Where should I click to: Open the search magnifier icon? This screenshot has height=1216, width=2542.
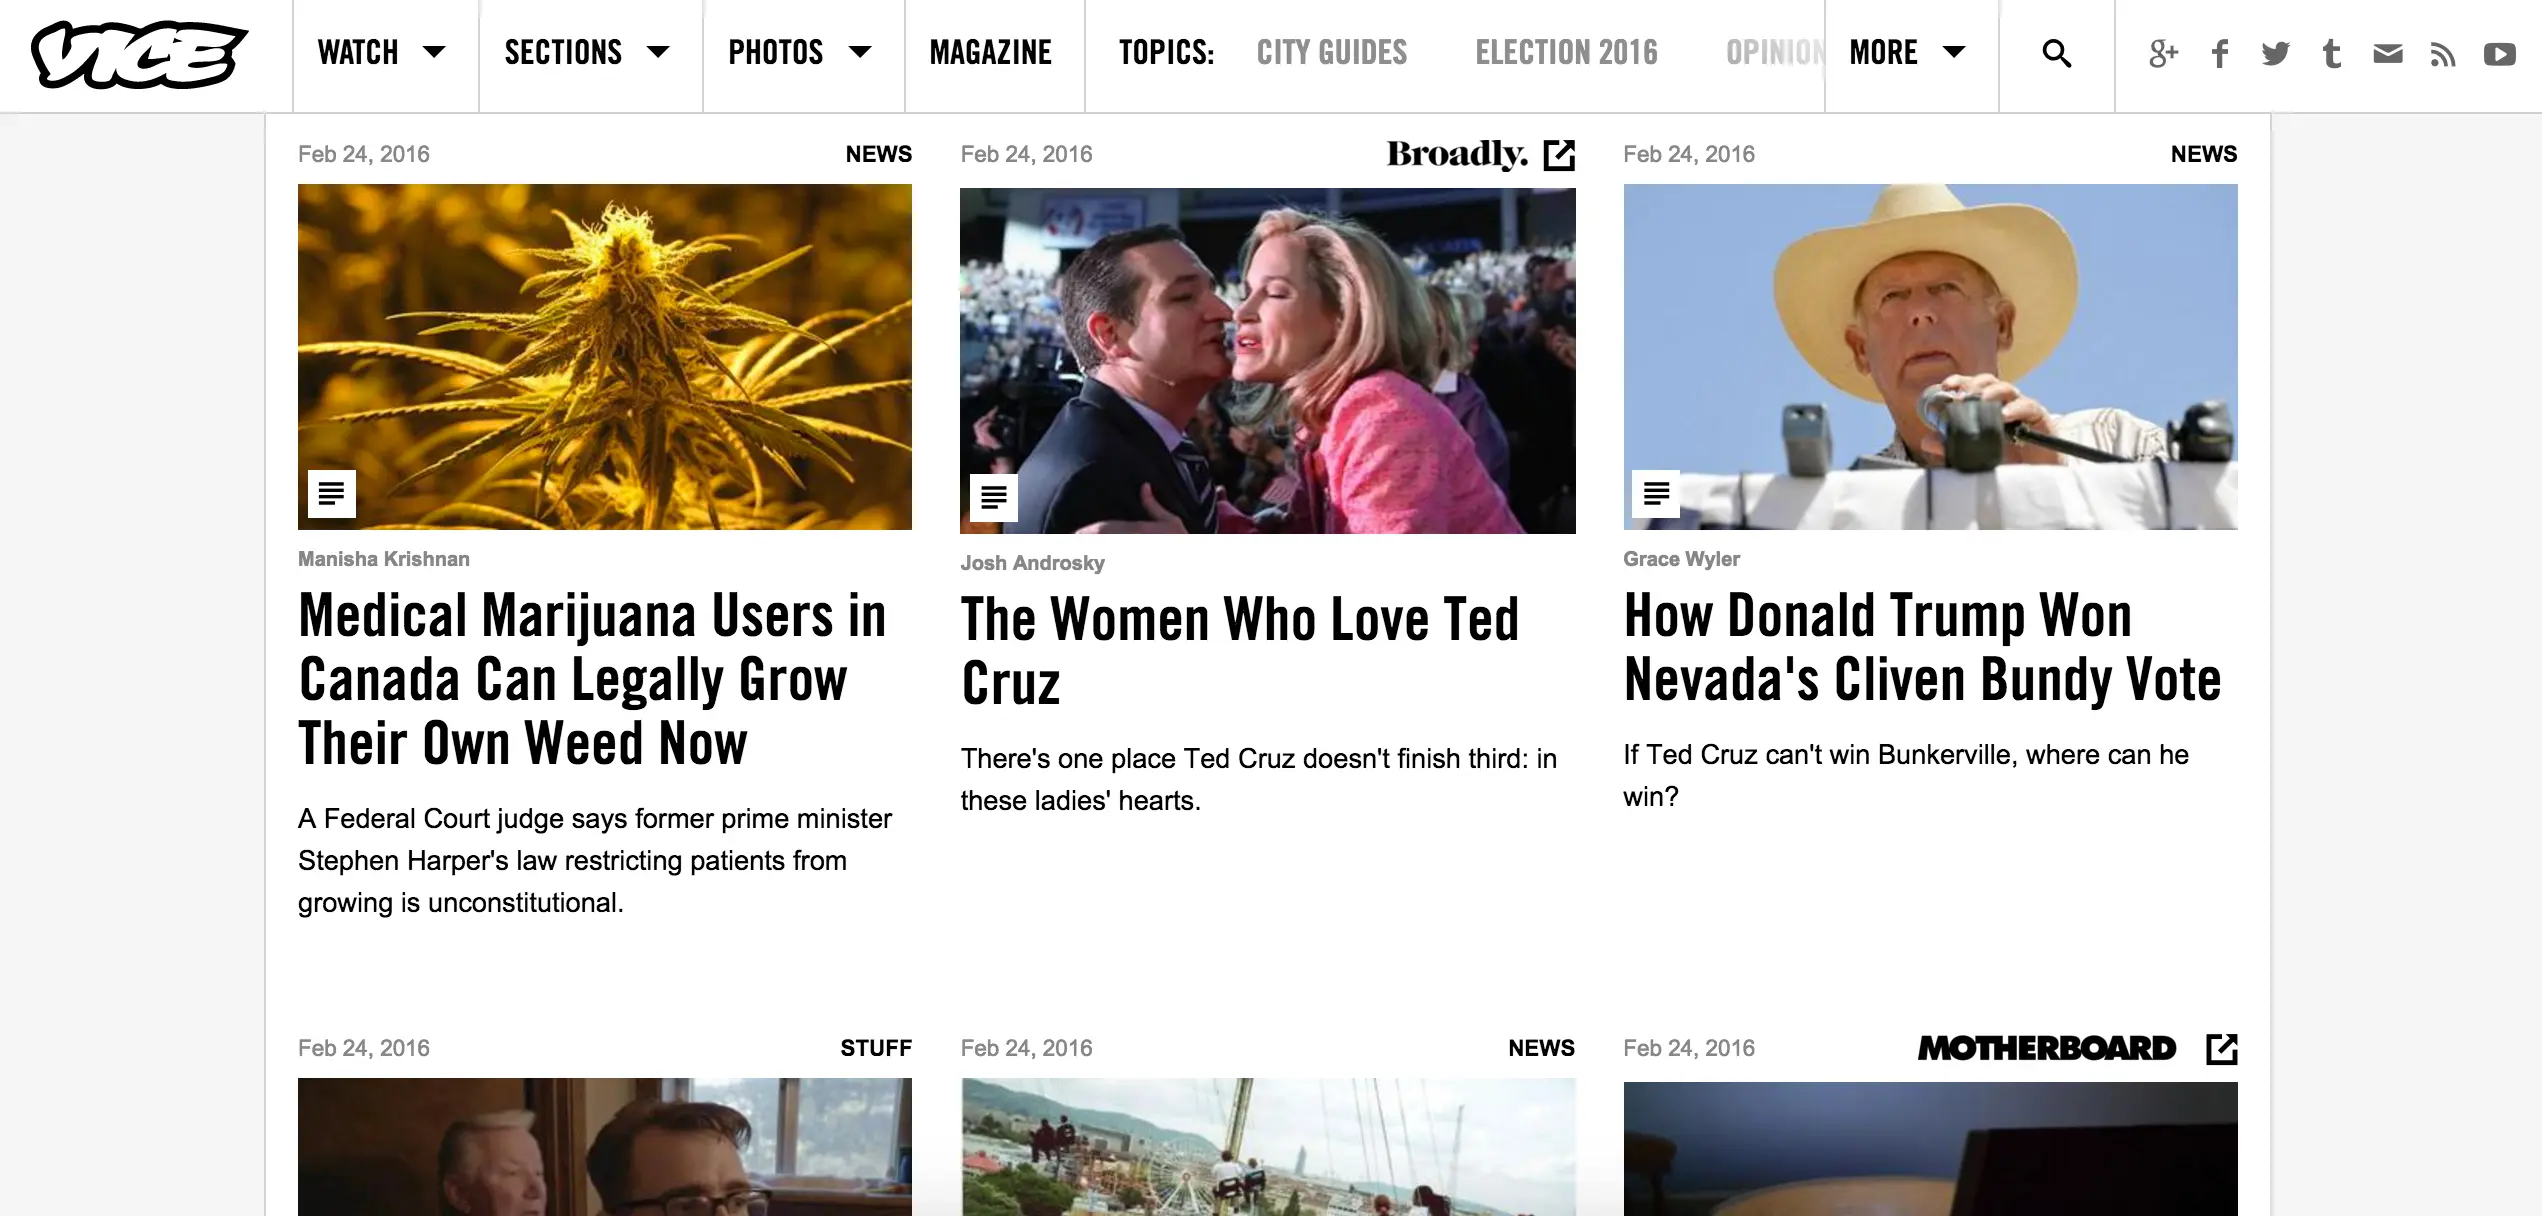(x=2056, y=53)
